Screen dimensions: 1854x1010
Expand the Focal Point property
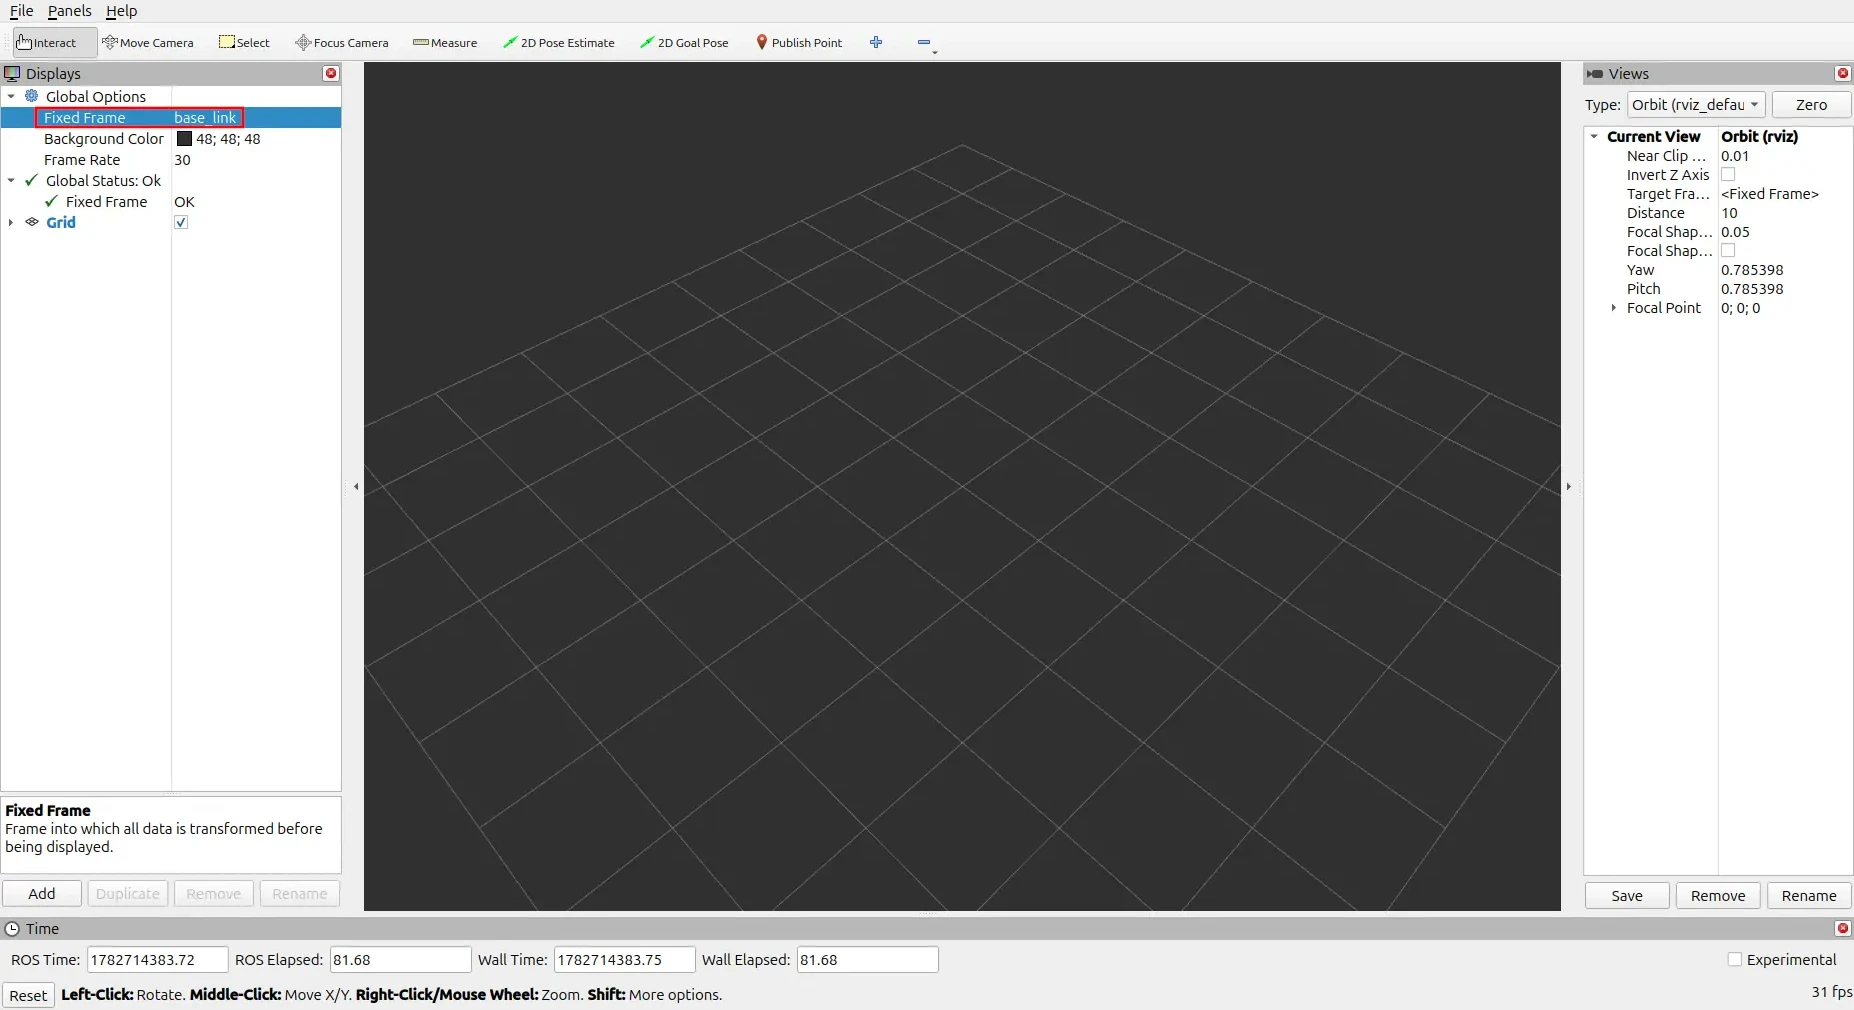(1614, 308)
